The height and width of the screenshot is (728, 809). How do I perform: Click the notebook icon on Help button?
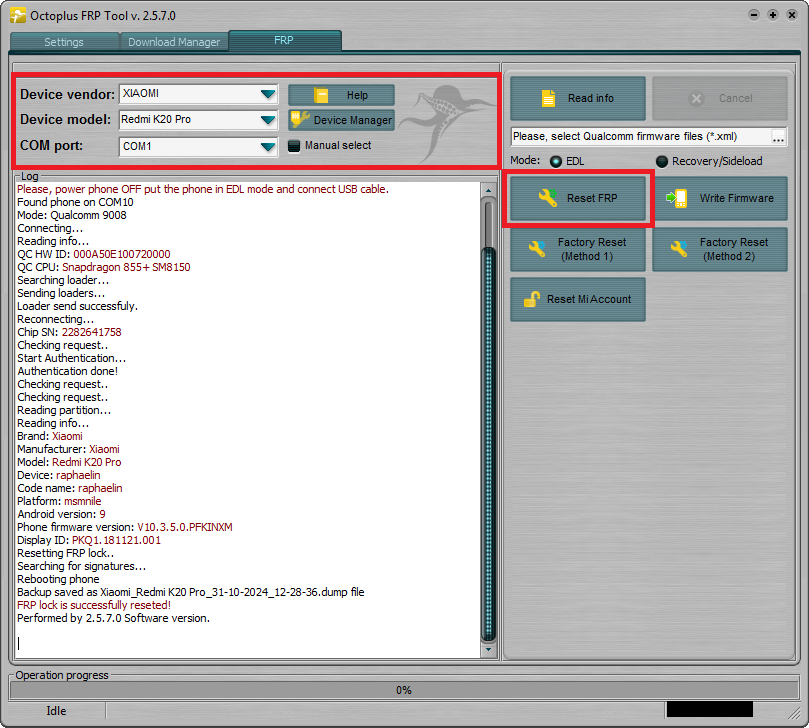coord(321,95)
